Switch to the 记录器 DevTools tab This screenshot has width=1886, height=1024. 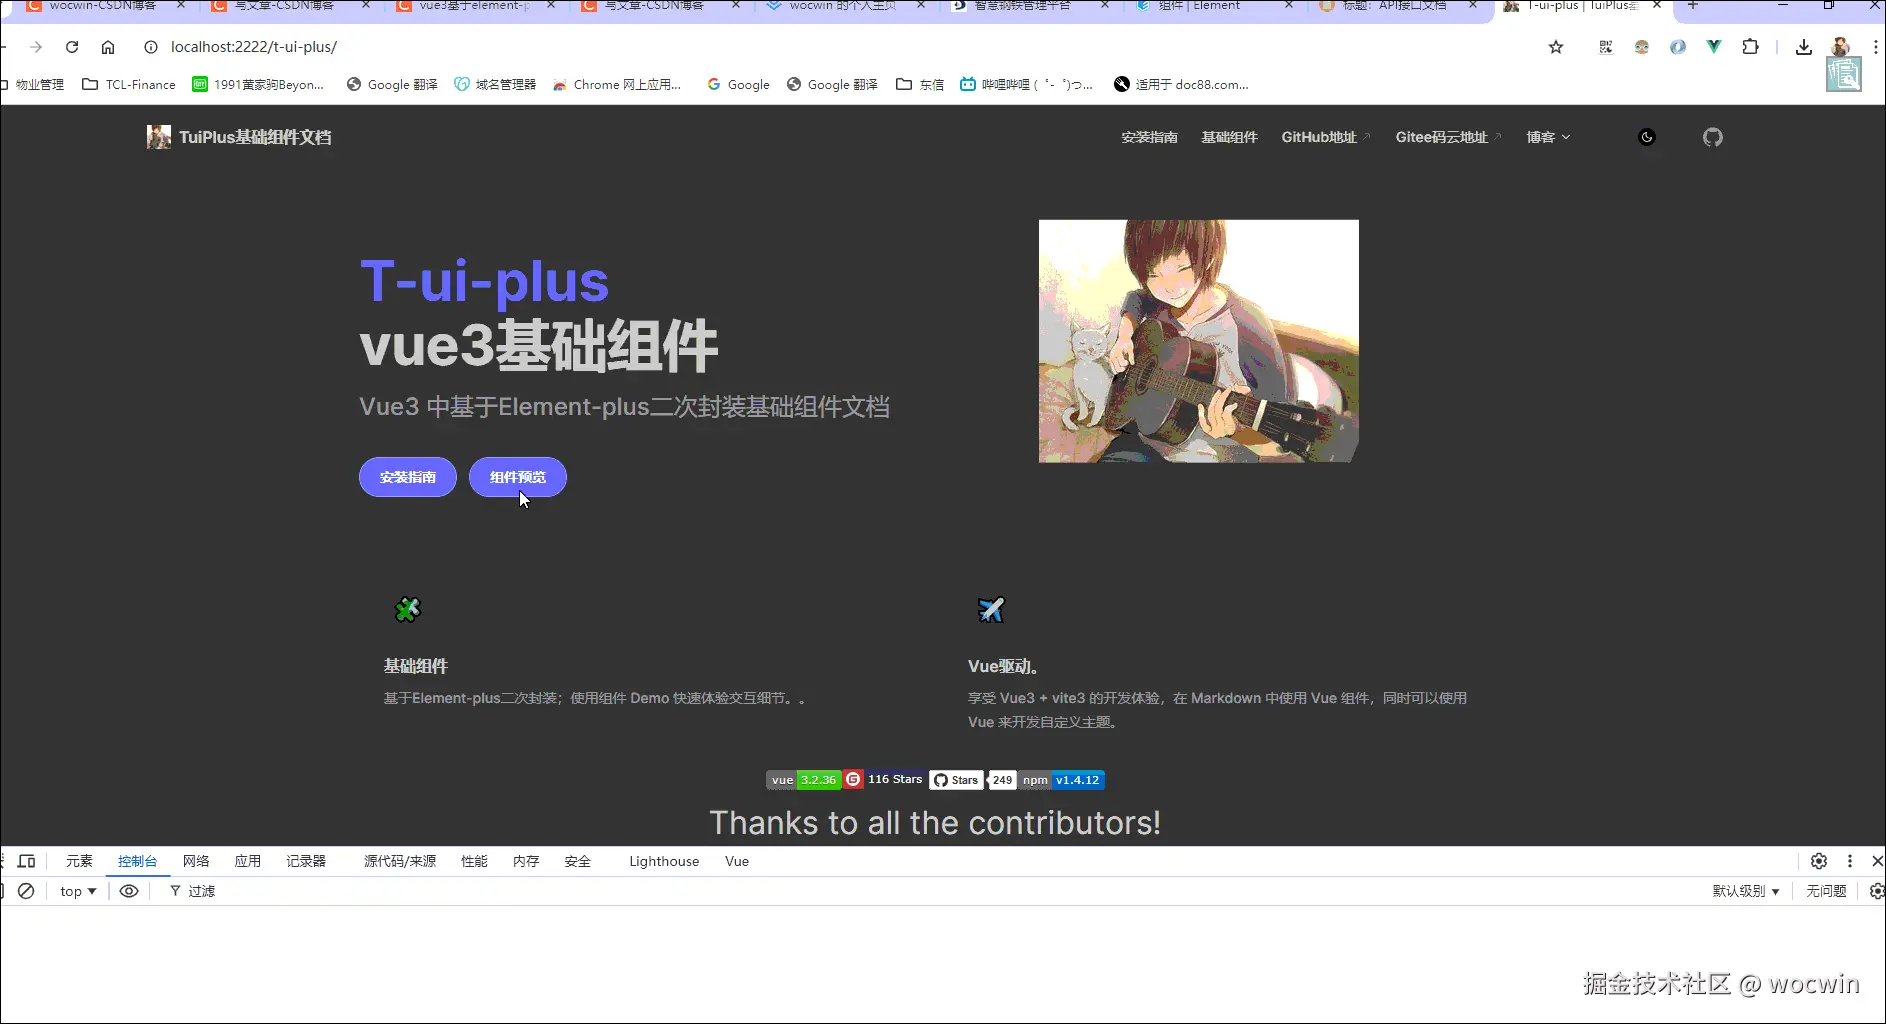coord(306,861)
